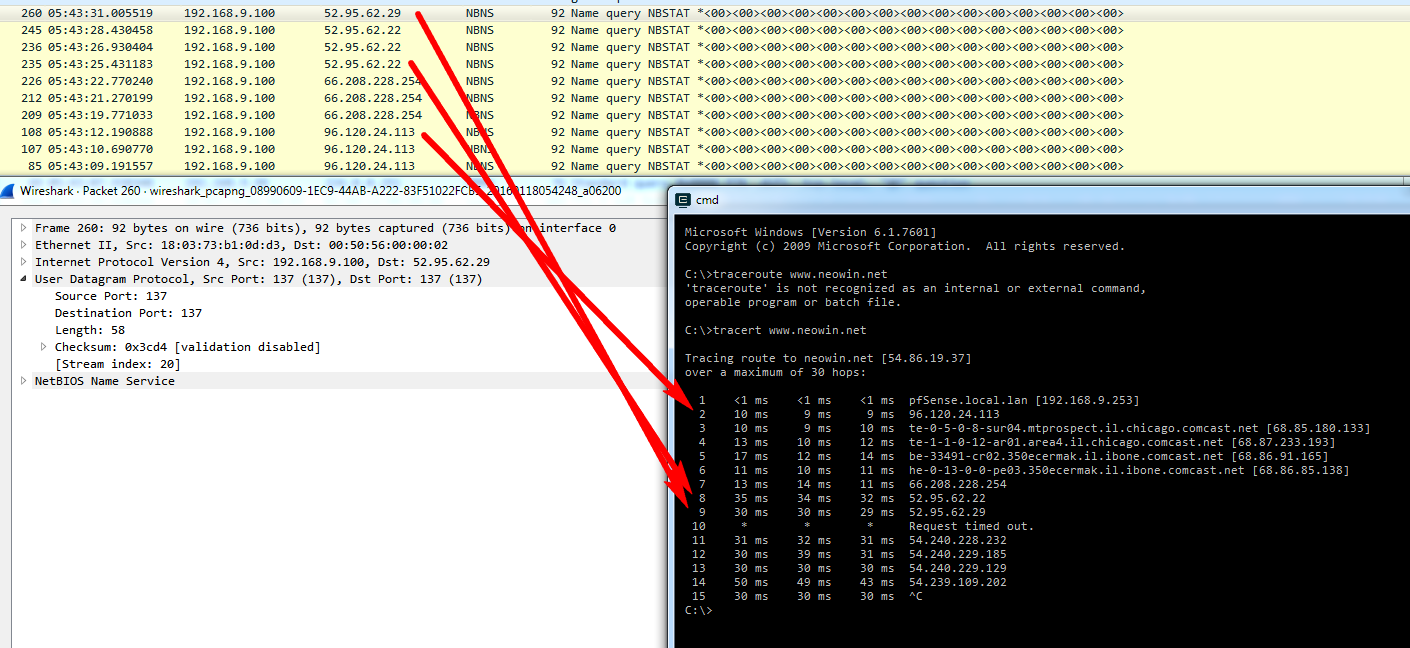Collapse the User Datagram Protocol section
Screen dimensions: 1410x648
click(25, 278)
